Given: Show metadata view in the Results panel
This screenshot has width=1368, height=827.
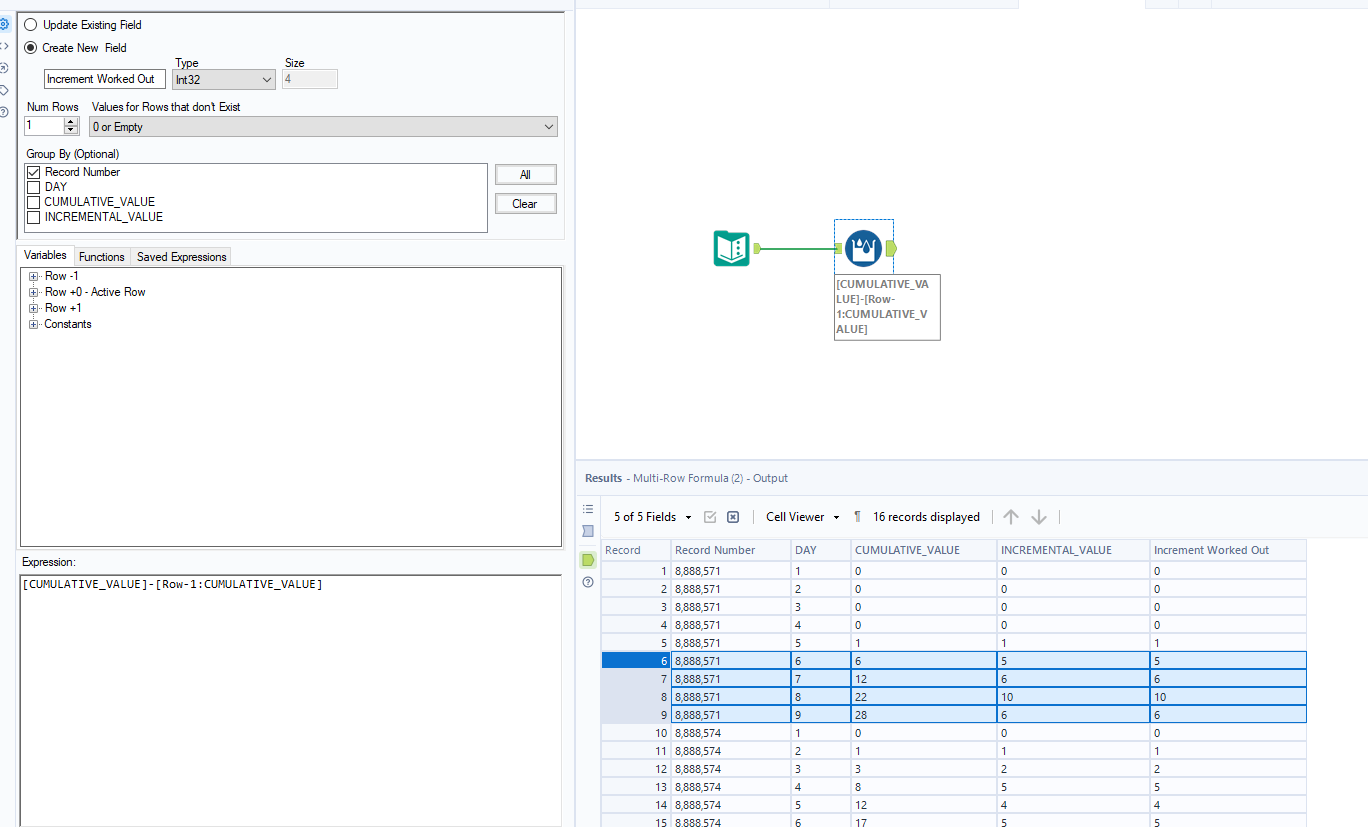Looking at the screenshot, I should click(588, 530).
